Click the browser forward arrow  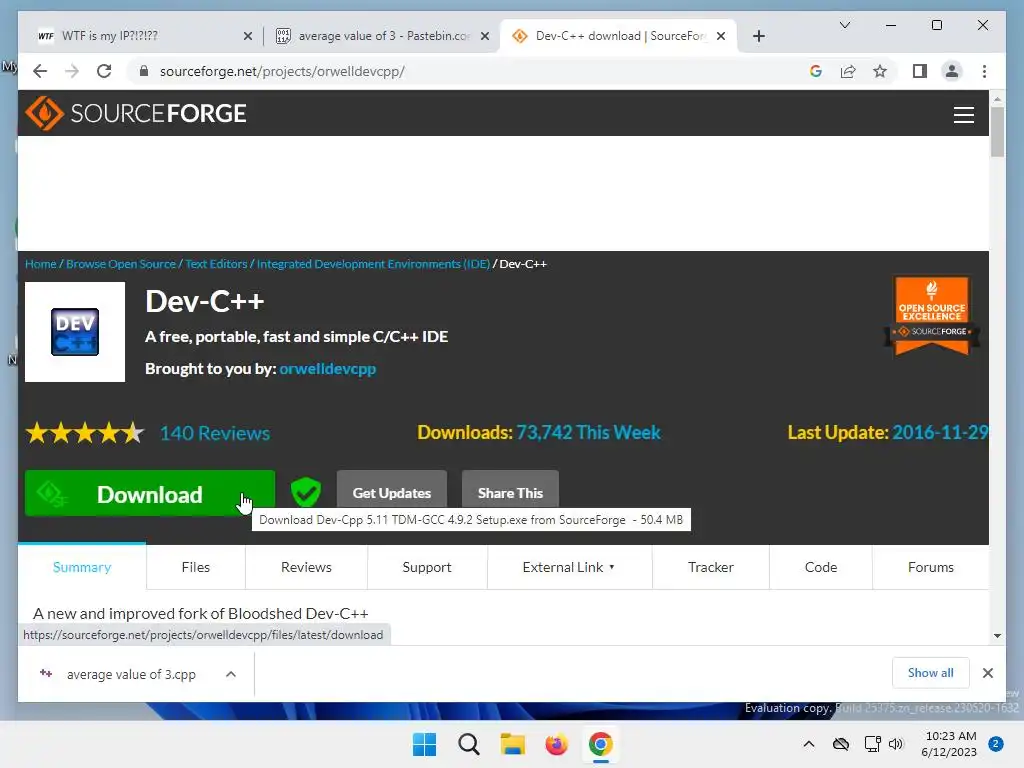click(x=72, y=71)
